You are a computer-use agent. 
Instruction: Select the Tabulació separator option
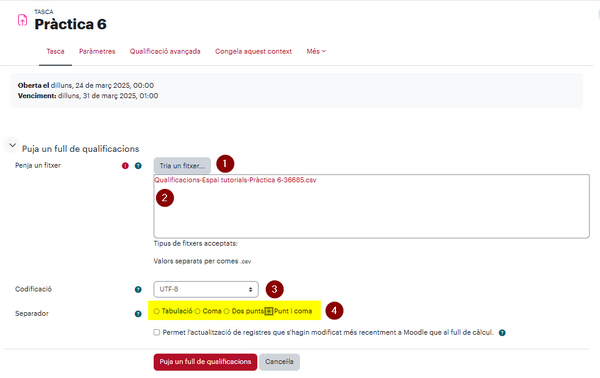pos(157,311)
